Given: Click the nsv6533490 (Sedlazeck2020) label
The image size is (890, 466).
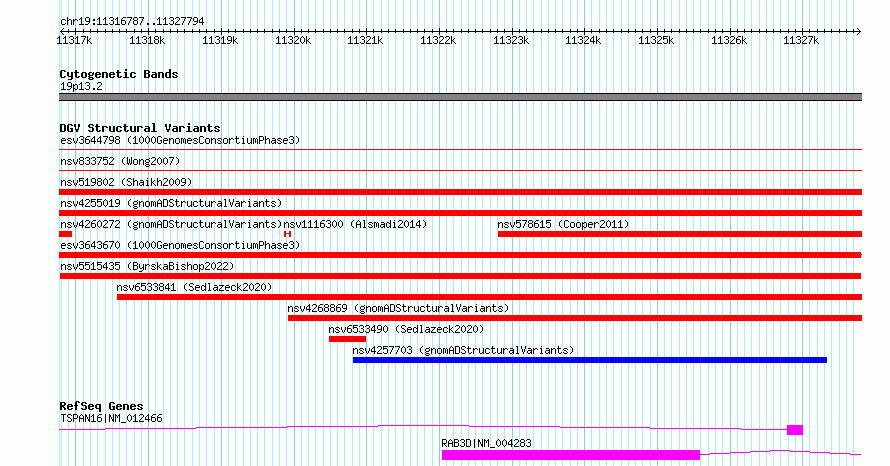Looking at the screenshot, I should point(406,329).
